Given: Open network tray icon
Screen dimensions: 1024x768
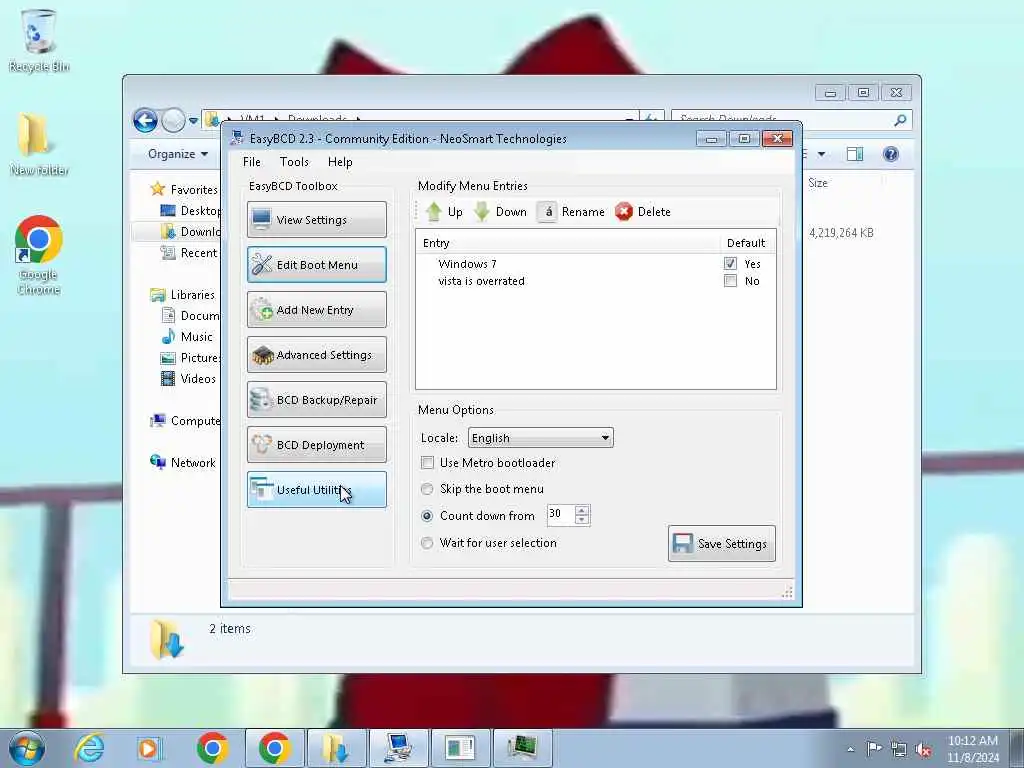Looking at the screenshot, I should coord(899,749).
